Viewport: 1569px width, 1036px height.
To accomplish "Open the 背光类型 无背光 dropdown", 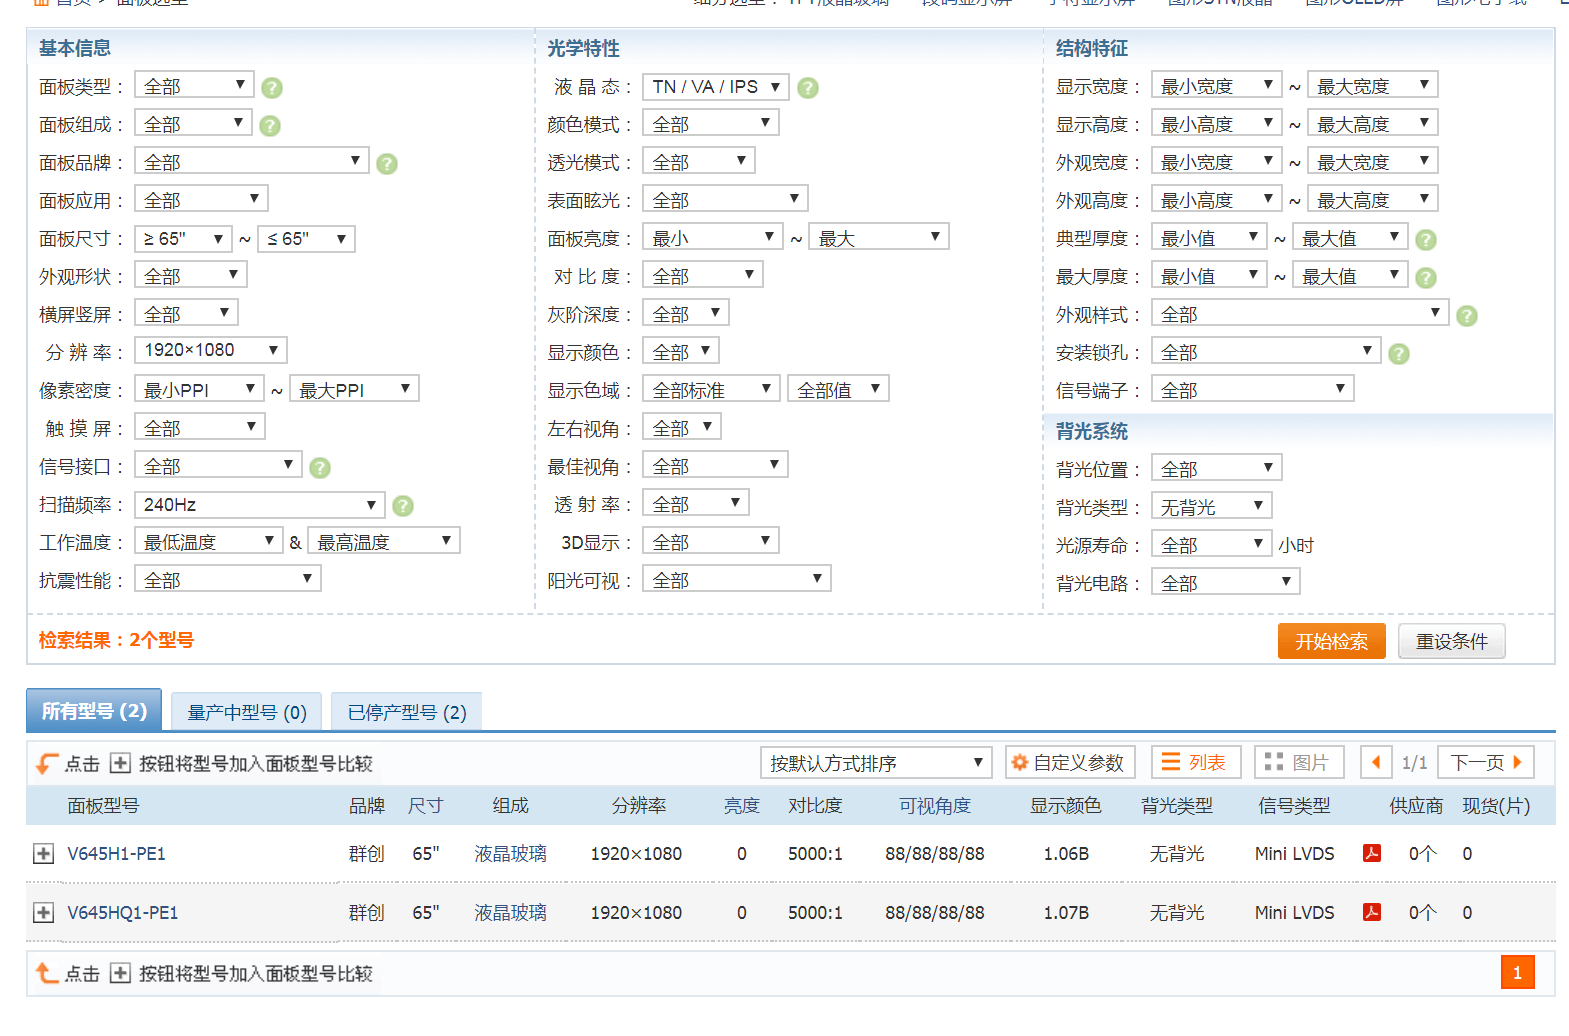I will click(x=1211, y=507).
